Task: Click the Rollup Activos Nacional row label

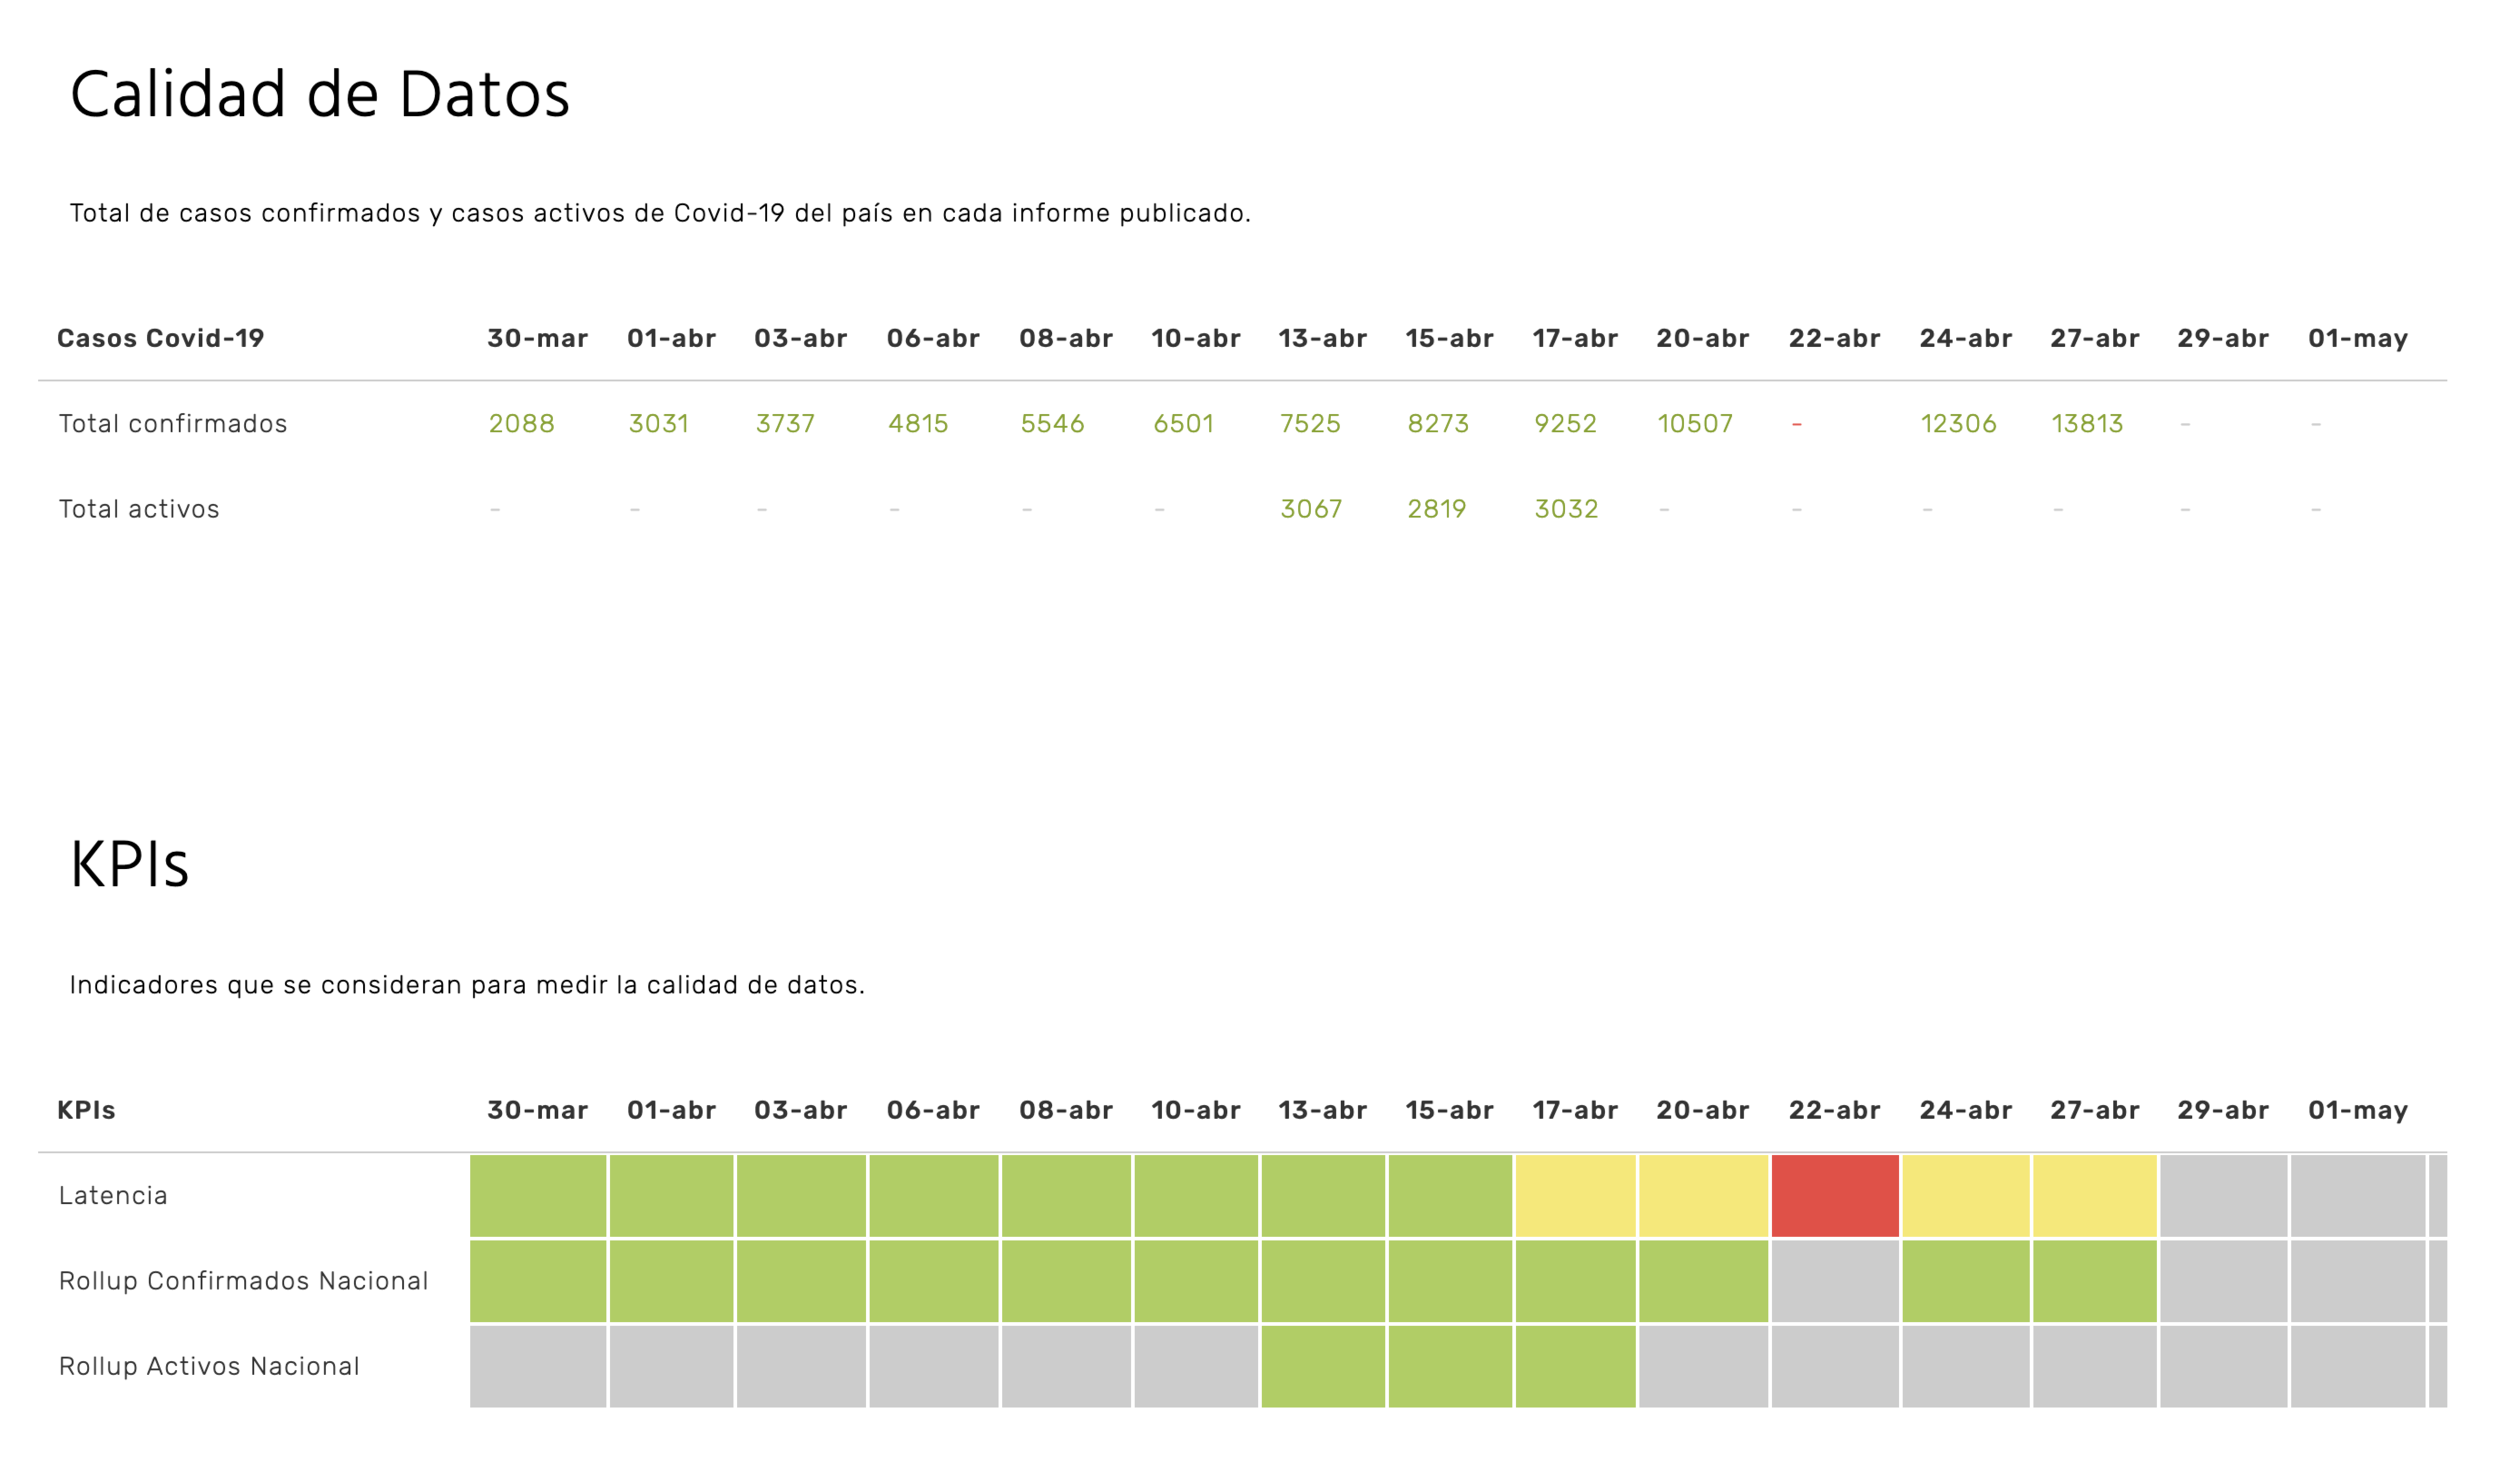Action: coord(209,1366)
